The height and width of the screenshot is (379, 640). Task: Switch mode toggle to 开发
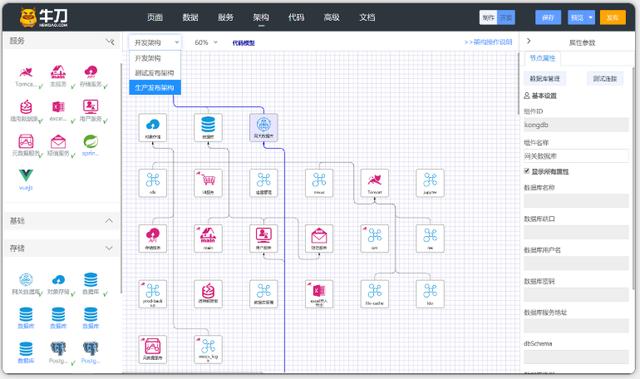point(506,18)
